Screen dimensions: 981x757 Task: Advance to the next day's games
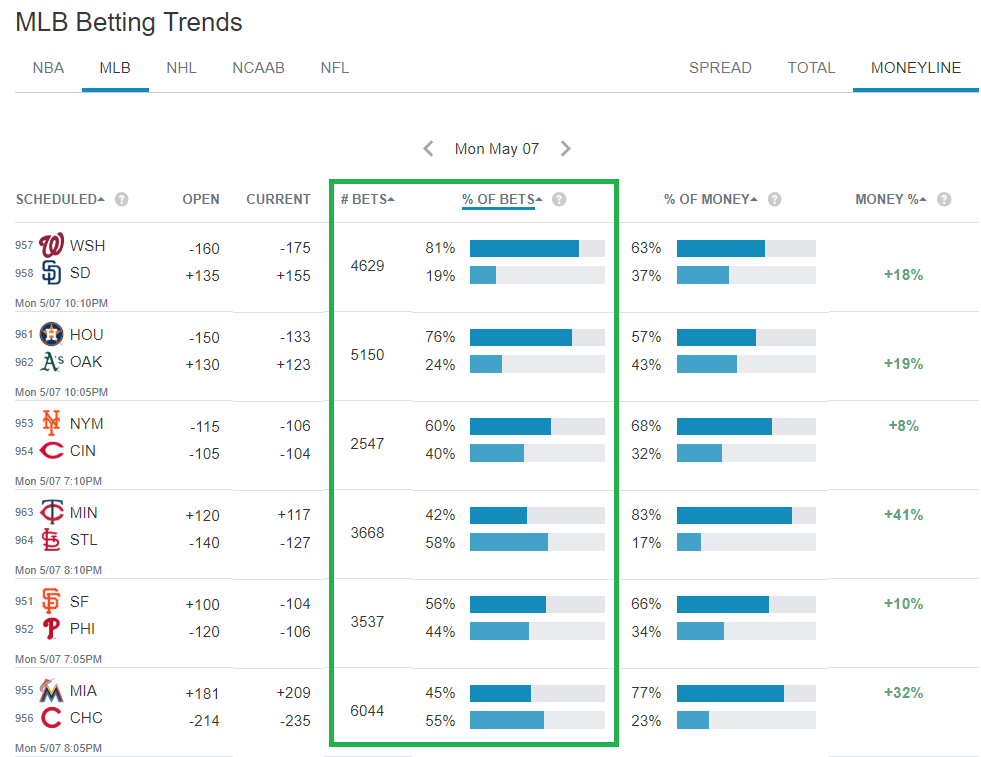click(x=565, y=148)
